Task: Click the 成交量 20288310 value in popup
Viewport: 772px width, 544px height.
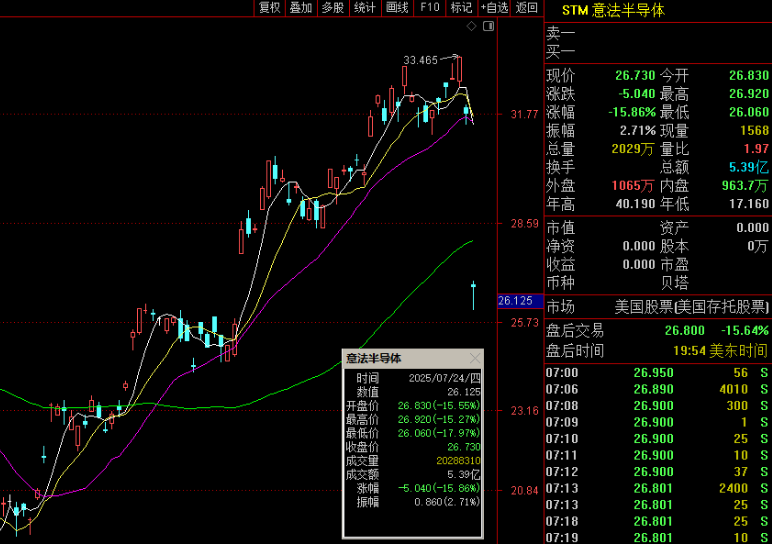Action: (458, 461)
